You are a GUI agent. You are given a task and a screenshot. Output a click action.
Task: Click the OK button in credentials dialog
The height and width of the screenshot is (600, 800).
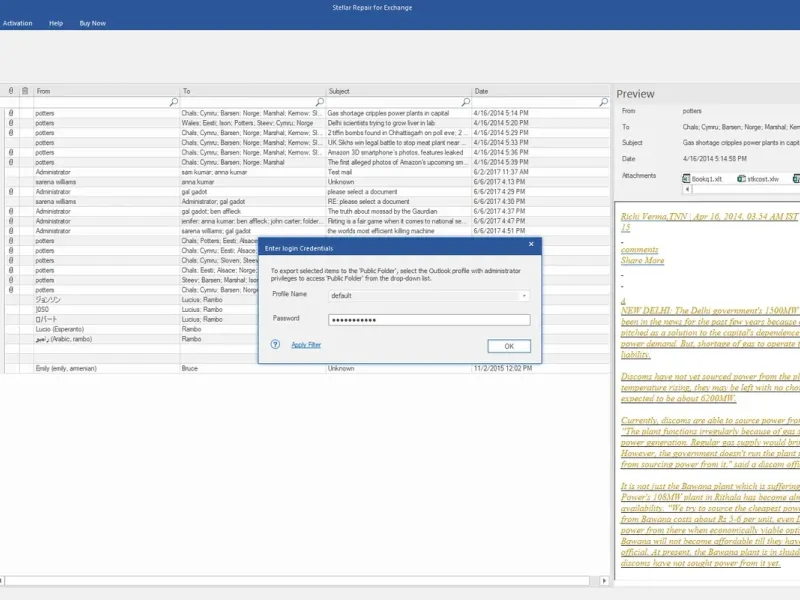click(509, 346)
